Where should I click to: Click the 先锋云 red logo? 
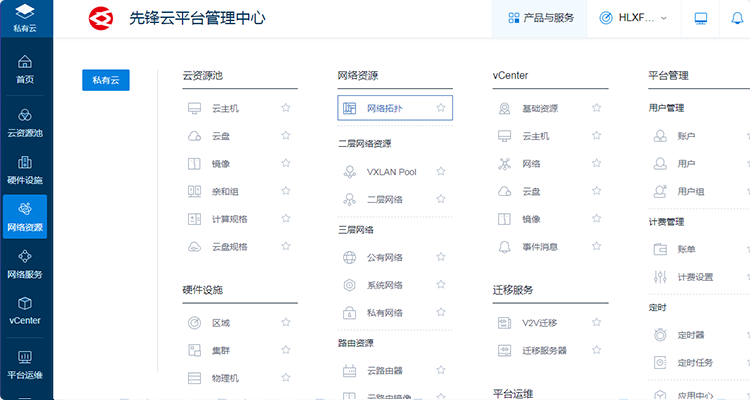(101, 18)
